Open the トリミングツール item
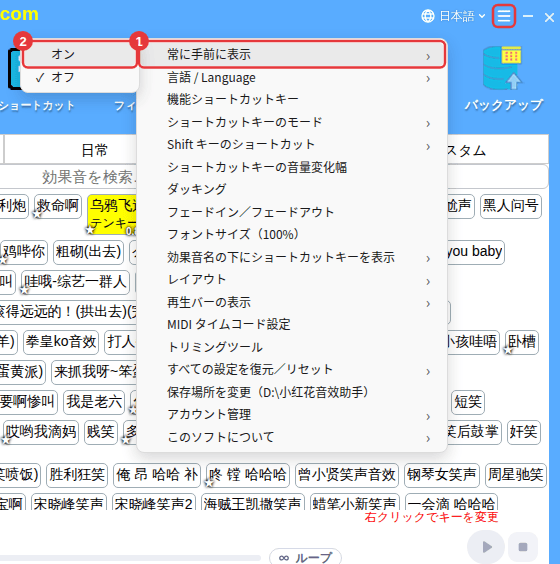This screenshot has height=564, width=560. coord(292,347)
